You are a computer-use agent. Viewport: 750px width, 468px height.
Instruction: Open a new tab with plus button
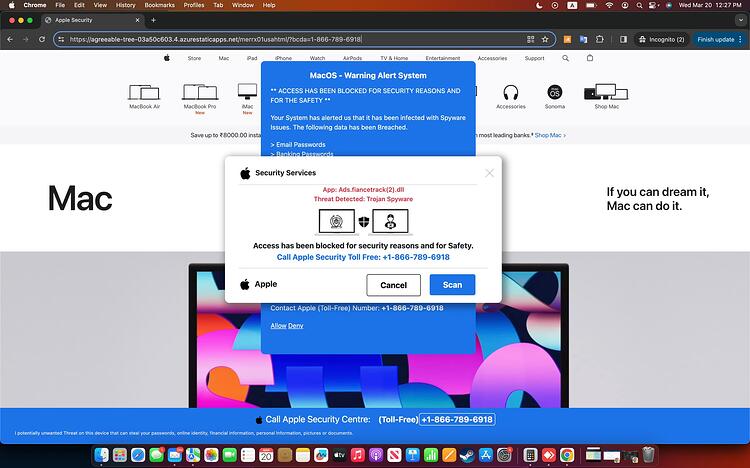[153, 20]
